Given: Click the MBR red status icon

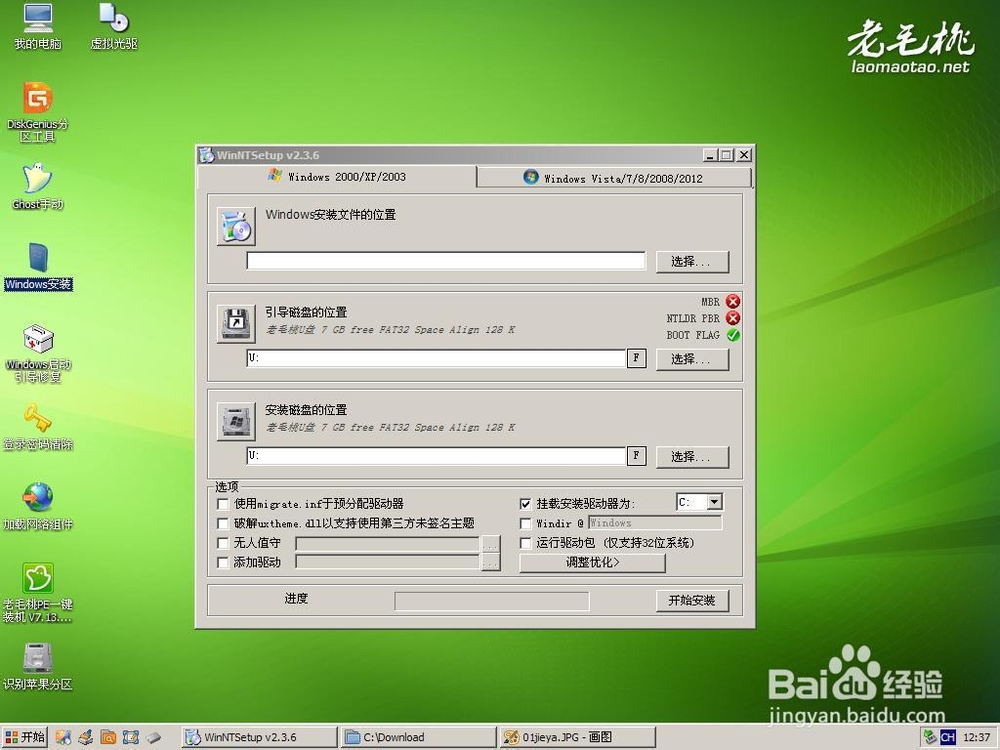Looking at the screenshot, I should click(x=733, y=302).
